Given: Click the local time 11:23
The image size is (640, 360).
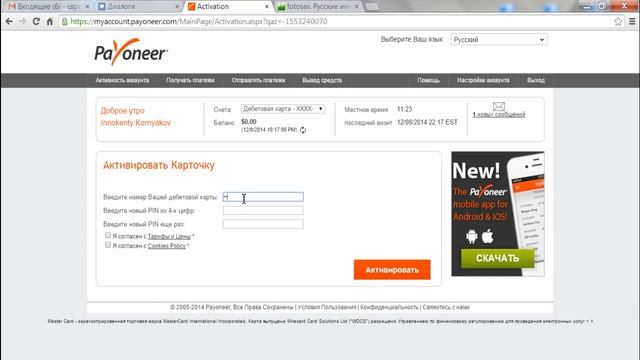Looking at the screenshot, I should (404, 109).
